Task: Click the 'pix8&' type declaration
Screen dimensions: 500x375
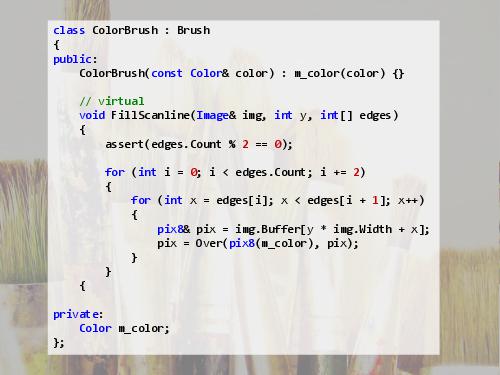Action: click(173, 229)
